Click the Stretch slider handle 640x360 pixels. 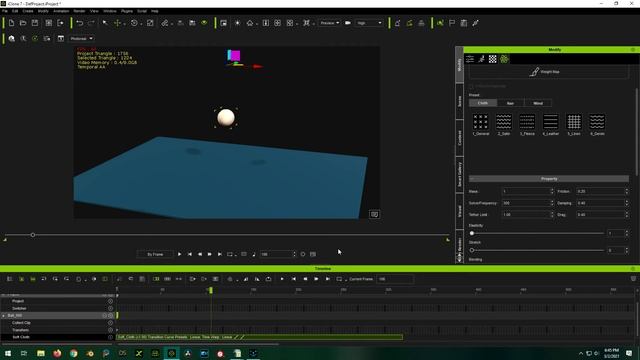472,250
